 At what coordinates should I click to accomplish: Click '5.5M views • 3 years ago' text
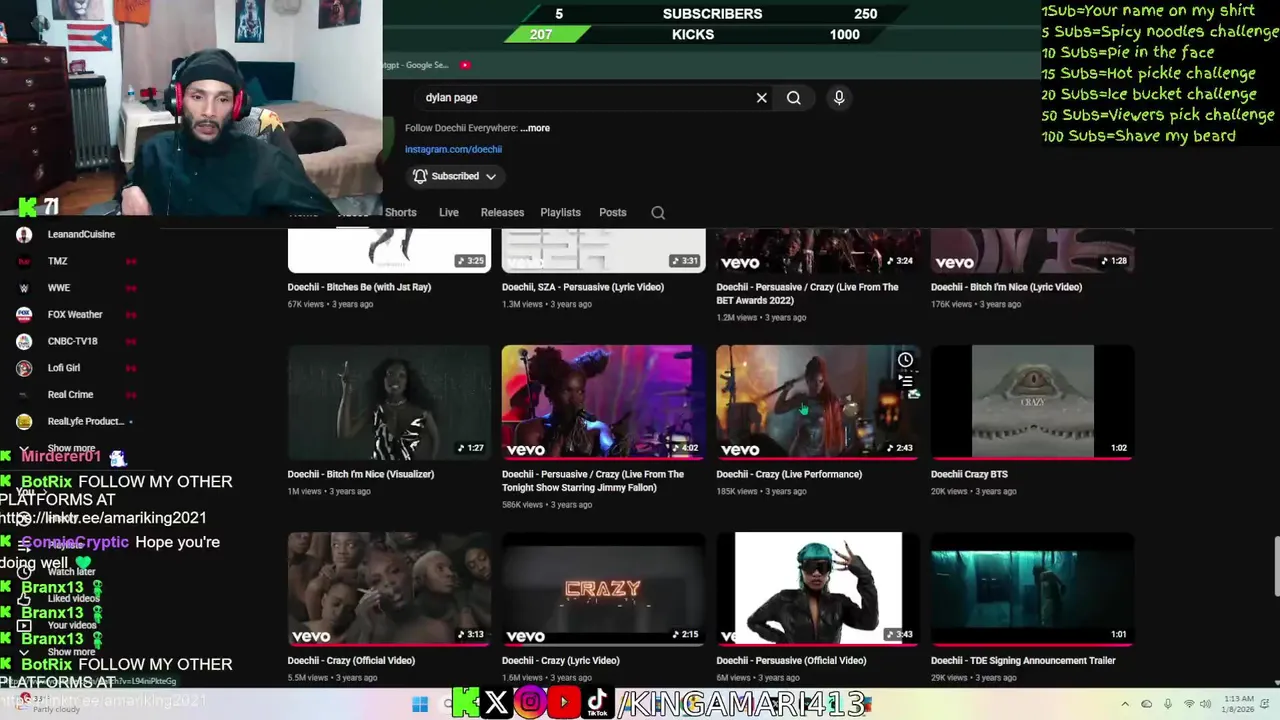click(332, 678)
